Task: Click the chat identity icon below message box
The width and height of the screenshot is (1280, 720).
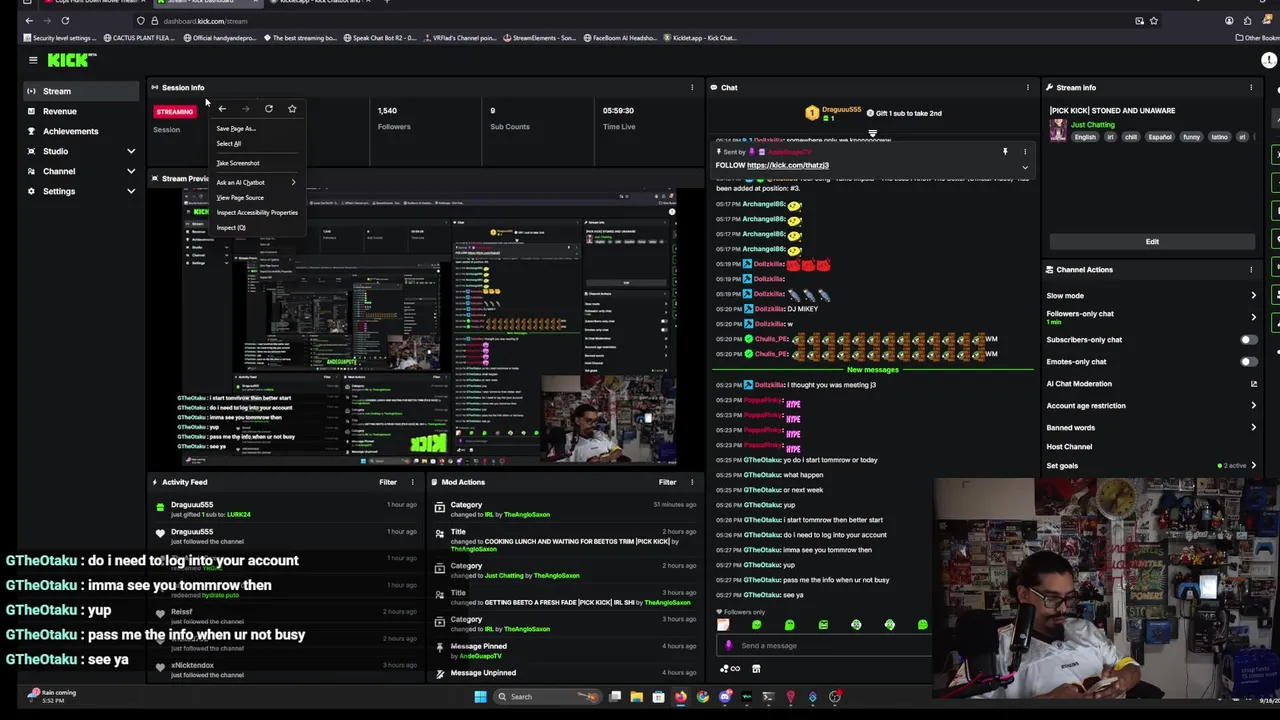Action: coord(729,669)
